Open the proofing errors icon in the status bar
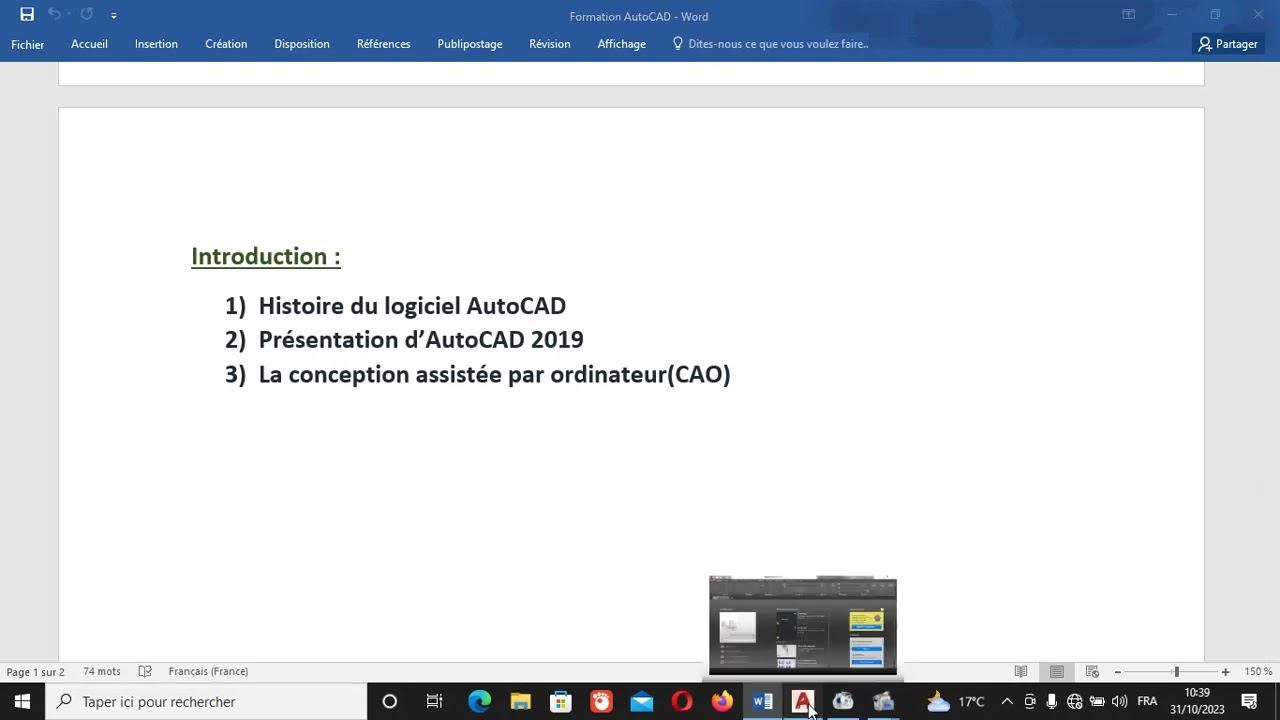This screenshot has height=720, width=1280. coord(145,672)
